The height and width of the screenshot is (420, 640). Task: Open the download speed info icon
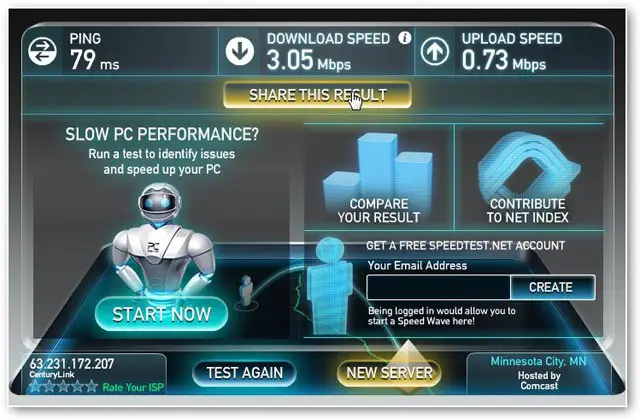pyautogui.click(x=405, y=38)
